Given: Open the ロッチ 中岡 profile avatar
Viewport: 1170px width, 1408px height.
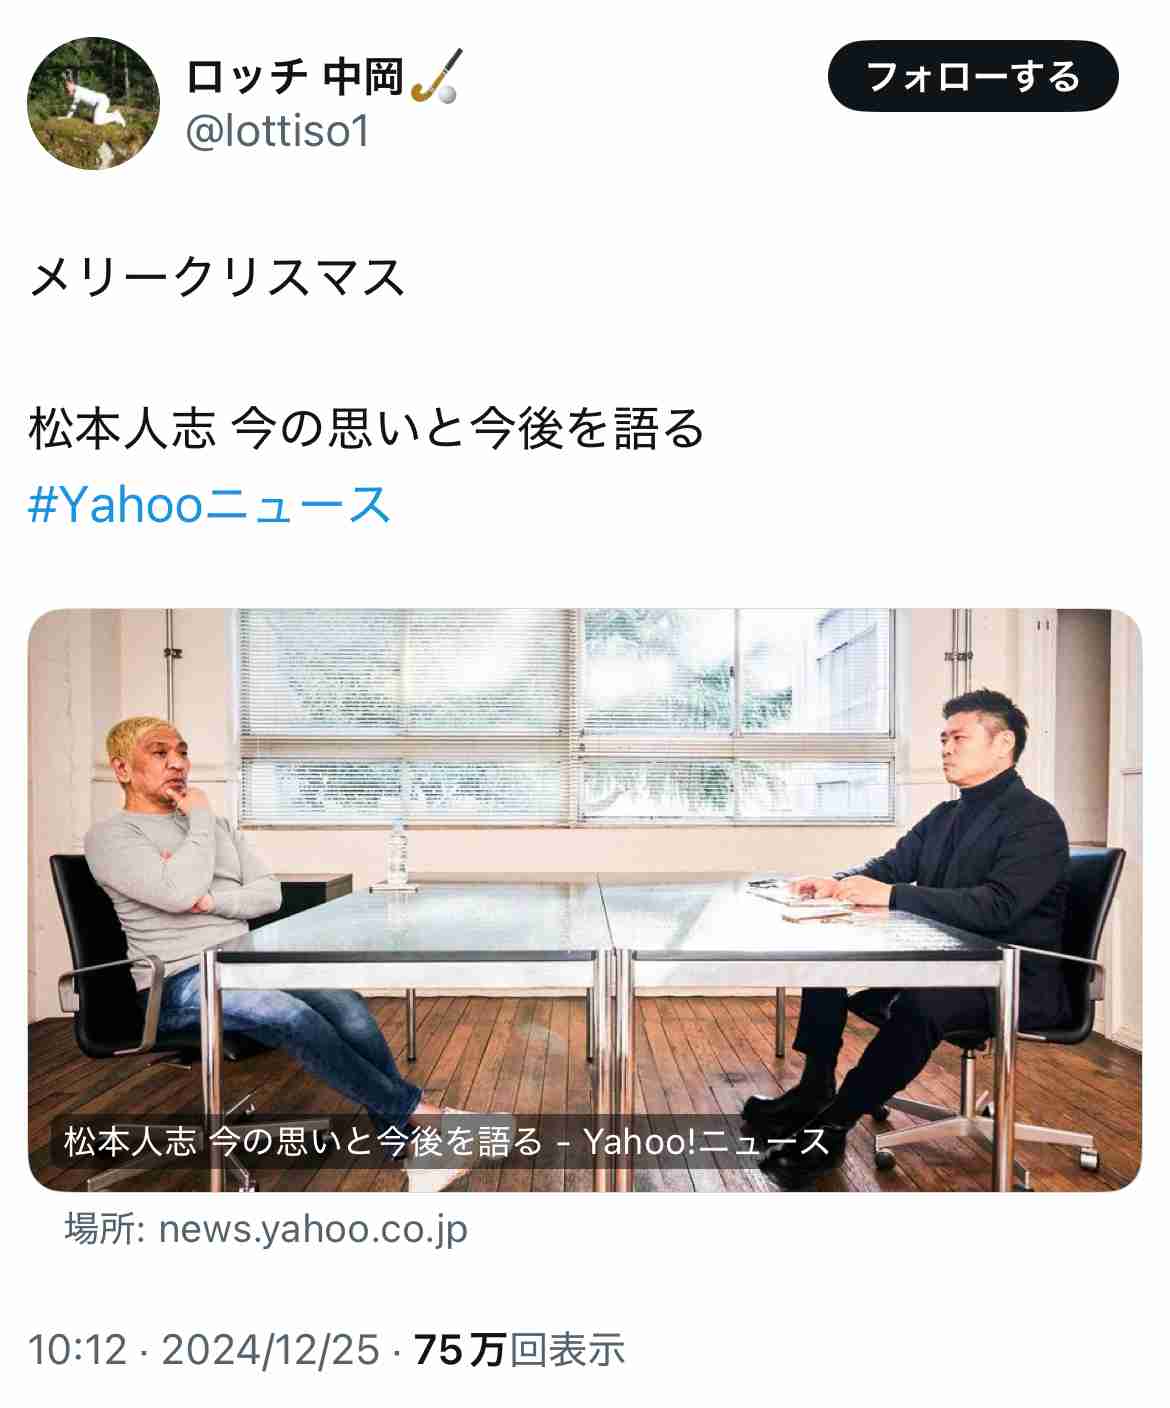Looking at the screenshot, I should [x=92, y=104].
